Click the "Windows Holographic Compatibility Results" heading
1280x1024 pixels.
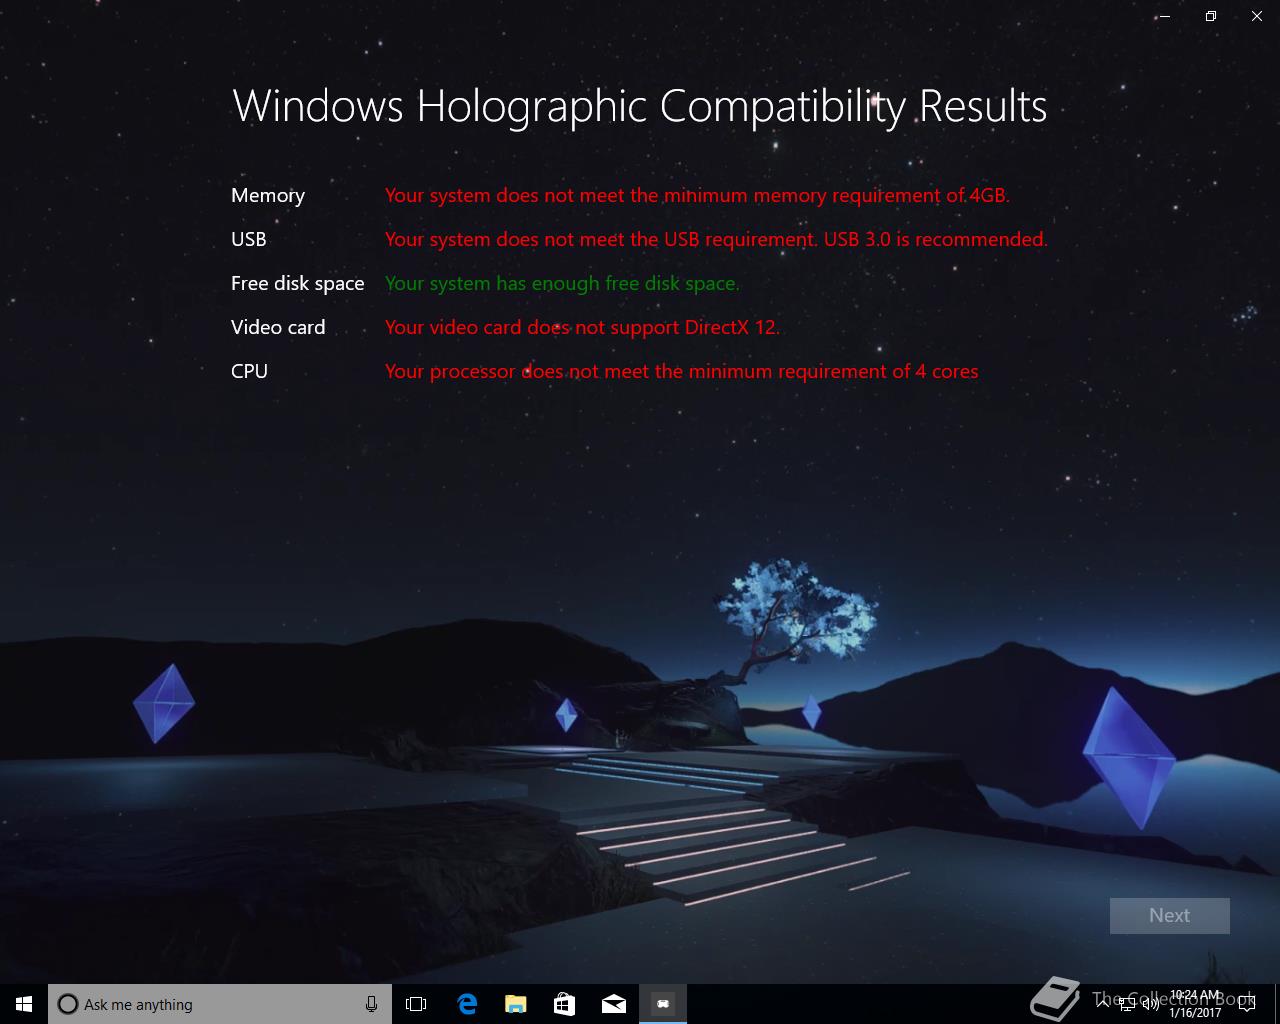click(640, 106)
